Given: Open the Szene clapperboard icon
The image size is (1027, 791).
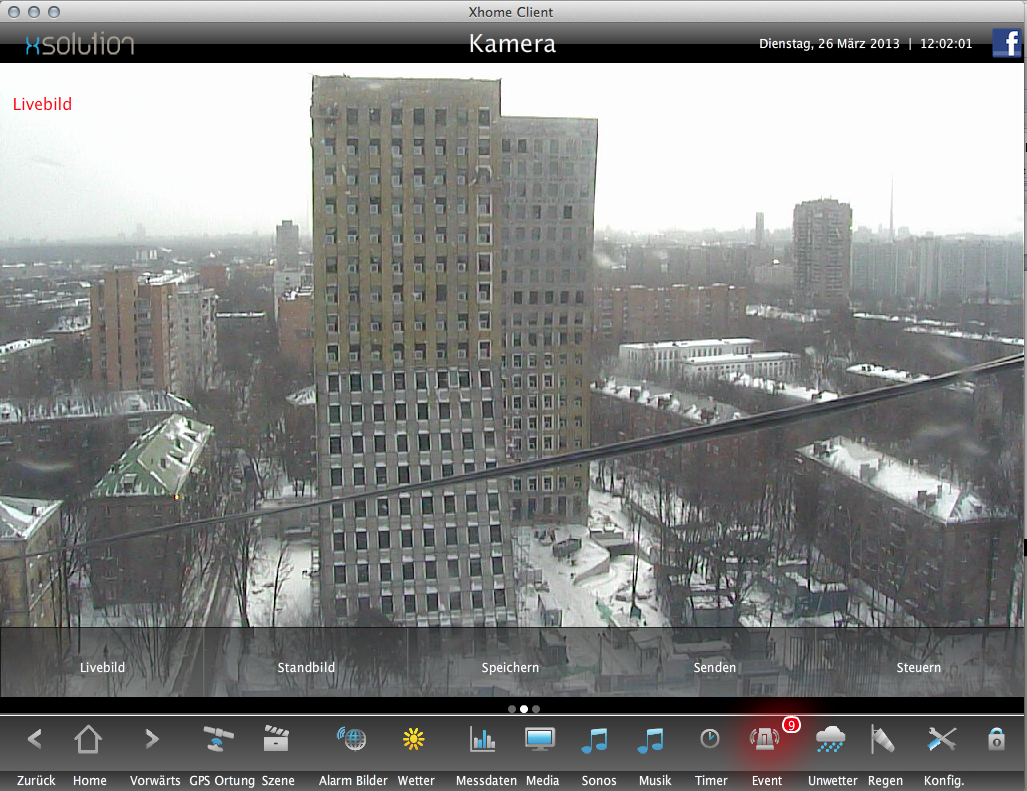Looking at the screenshot, I should [x=276, y=740].
